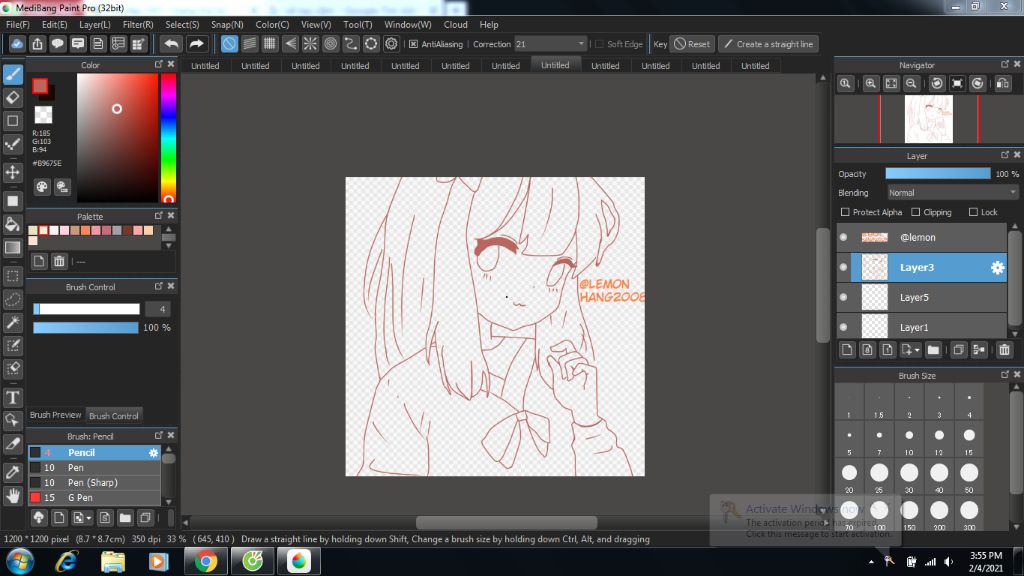The image size is (1024, 576).
Task: Open Google Chrome from the taskbar
Action: [x=205, y=562]
